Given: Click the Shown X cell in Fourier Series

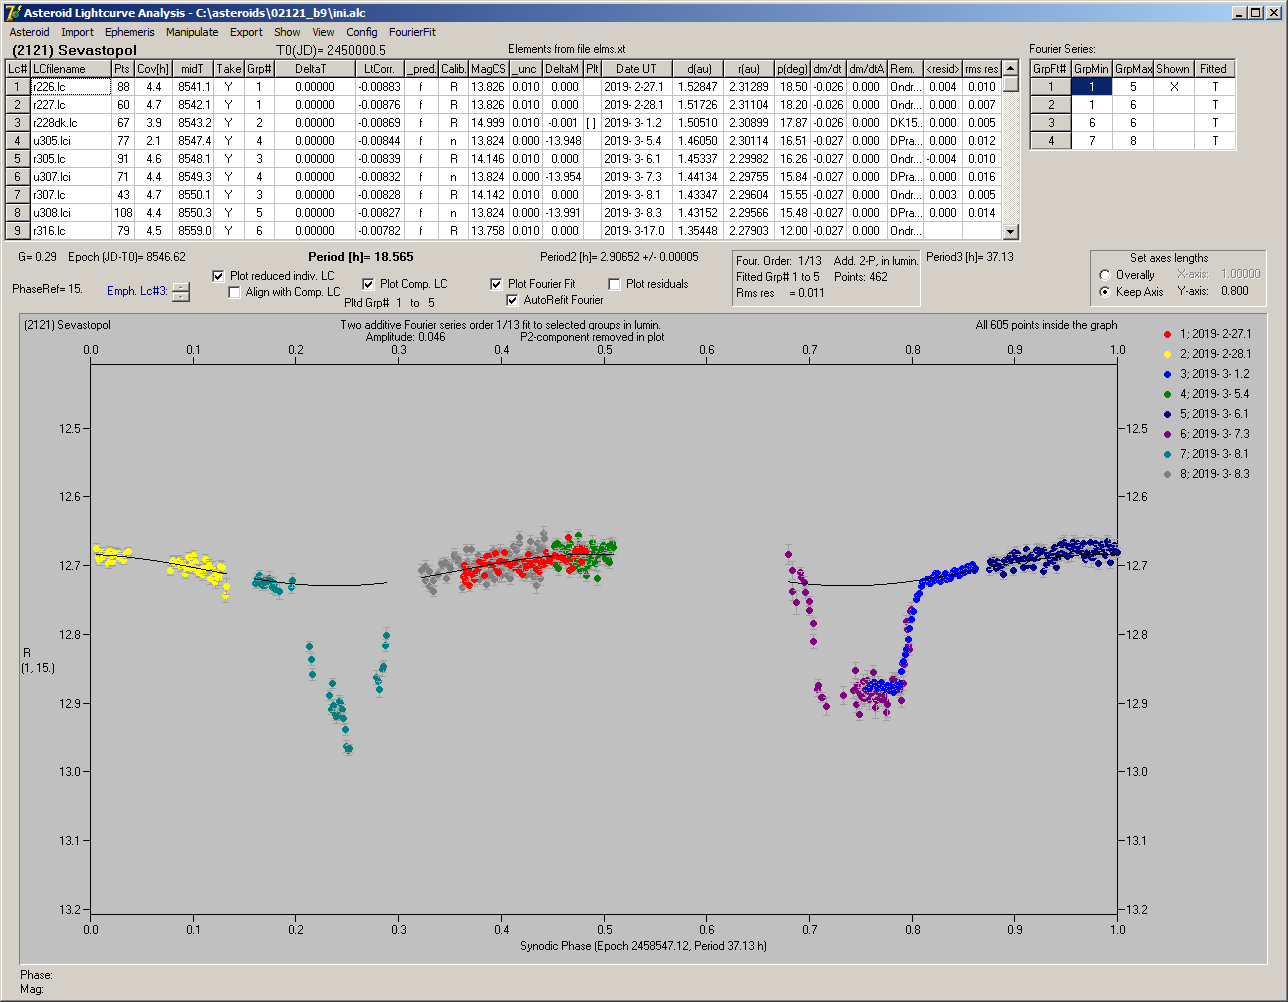Looking at the screenshot, I should 1173,87.
